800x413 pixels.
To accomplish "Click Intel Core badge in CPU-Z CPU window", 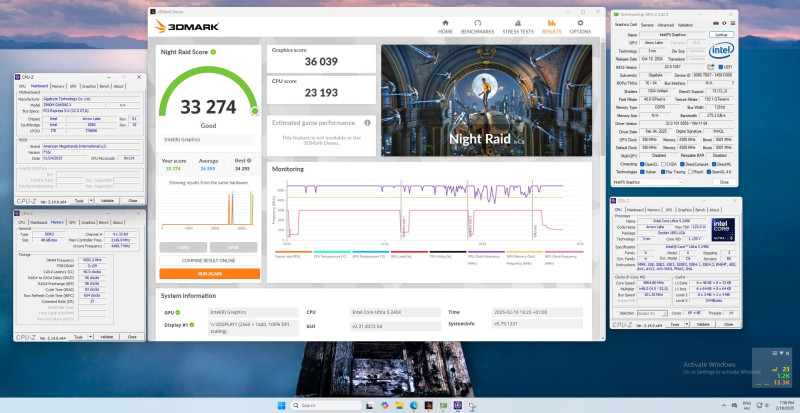I will tap(723, 229).
